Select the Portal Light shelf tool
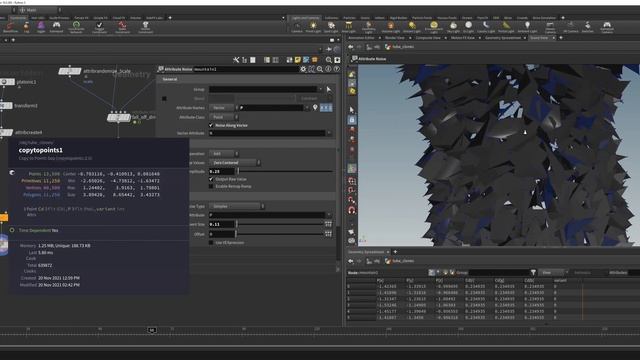 pos(506,27)
